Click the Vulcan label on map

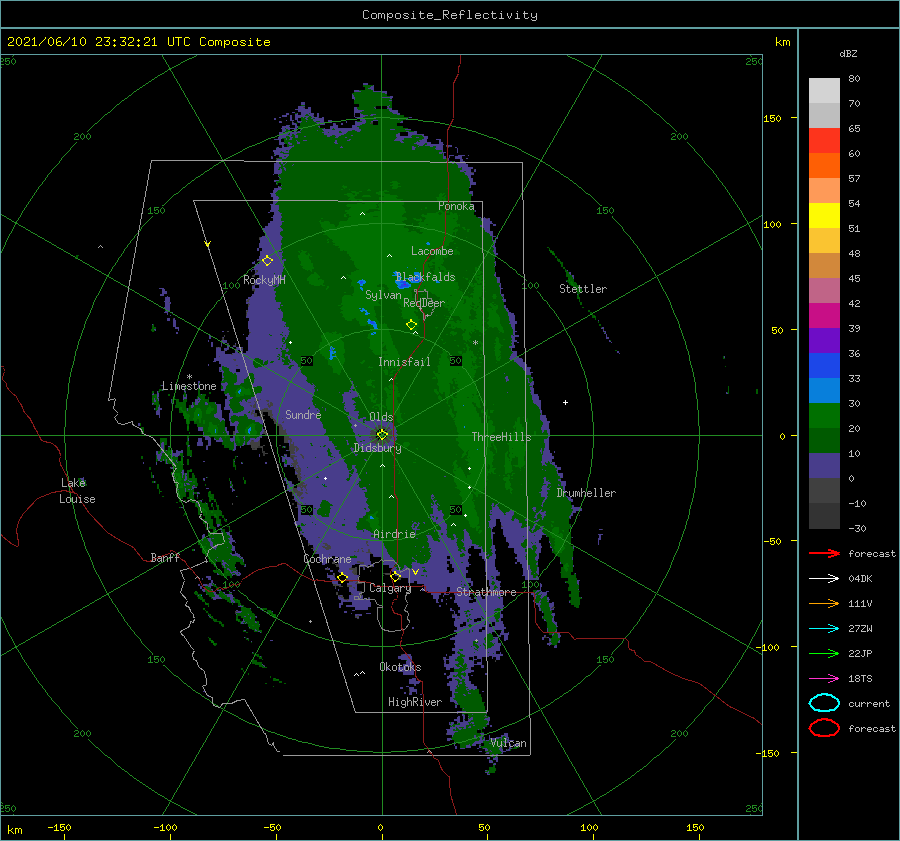coord(508,743)
